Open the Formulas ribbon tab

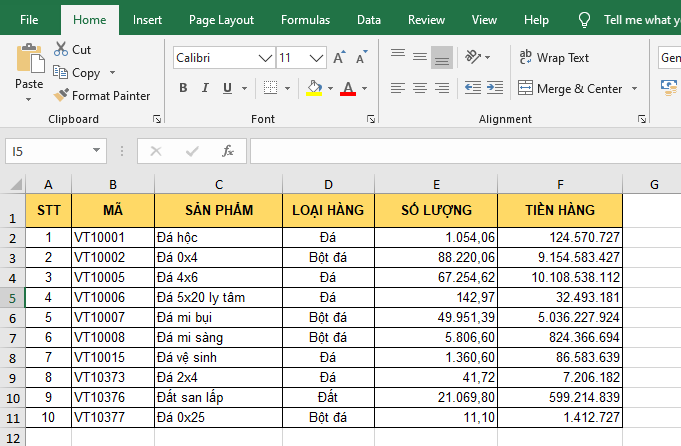pos(305,19)
